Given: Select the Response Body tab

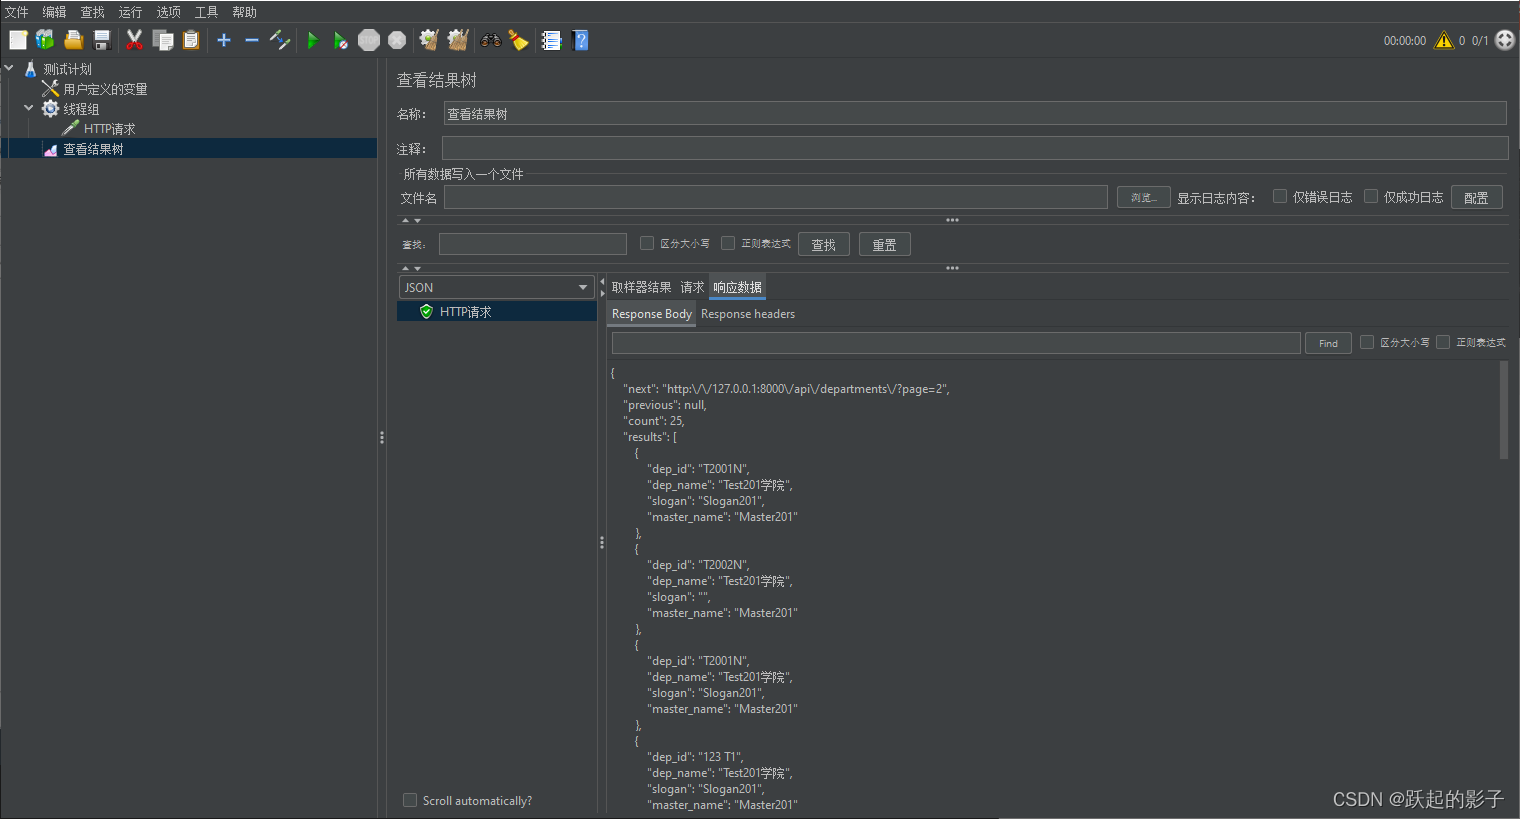Looking at the screenshot, I should [652, 314].
